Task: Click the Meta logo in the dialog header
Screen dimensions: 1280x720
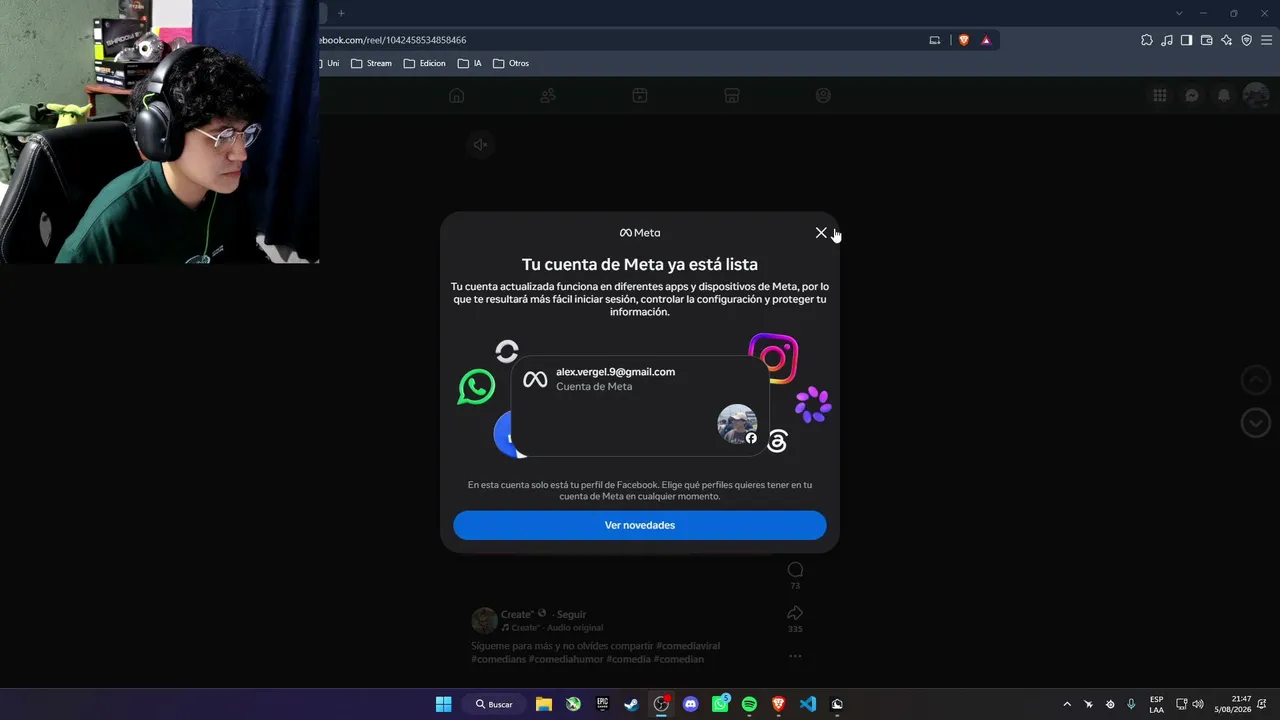Action: pyautogui.click(x=640, y=233)
